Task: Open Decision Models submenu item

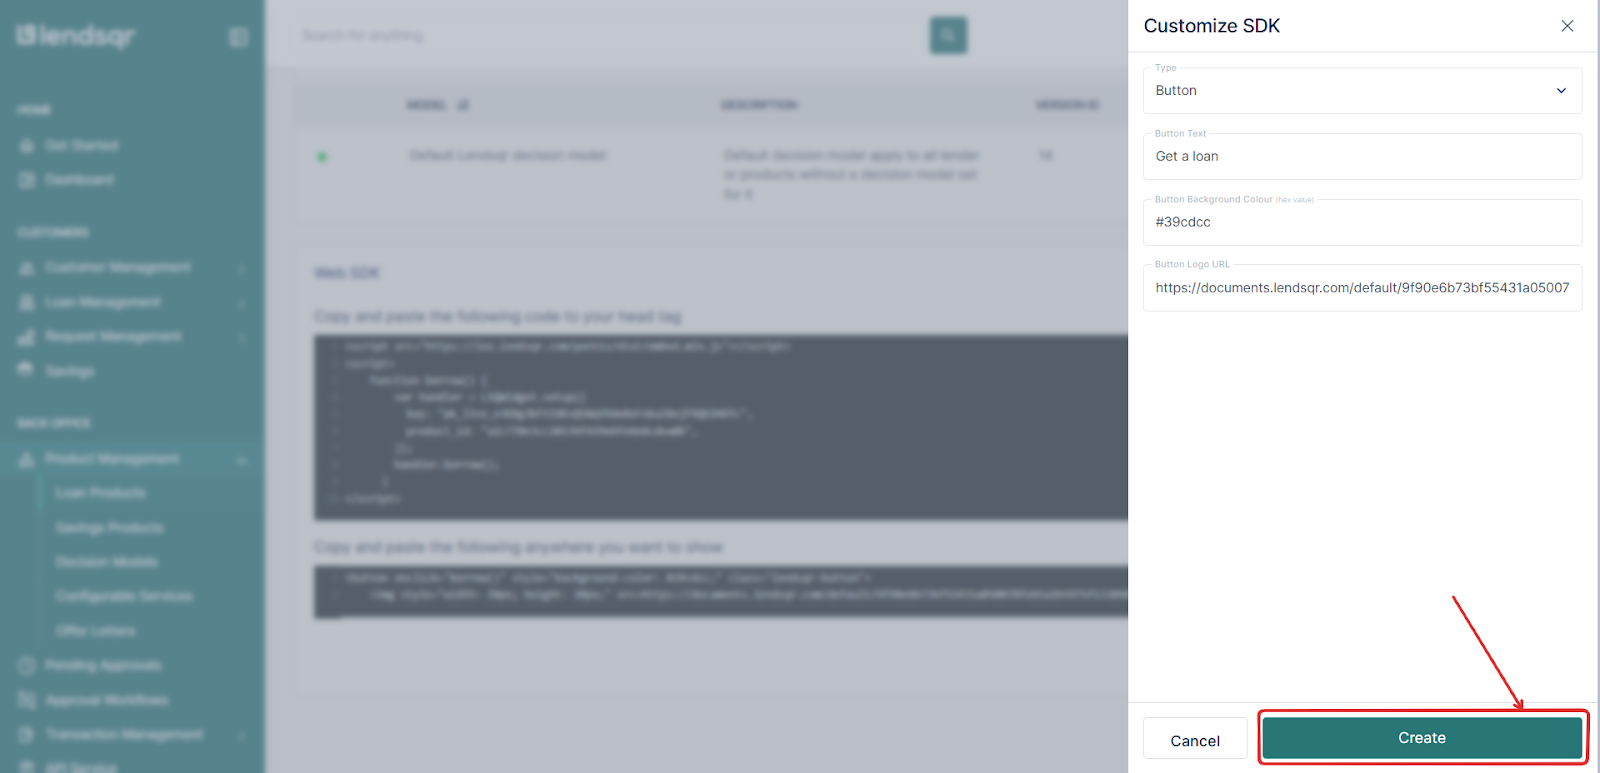Action: click(x=106, y=562)
